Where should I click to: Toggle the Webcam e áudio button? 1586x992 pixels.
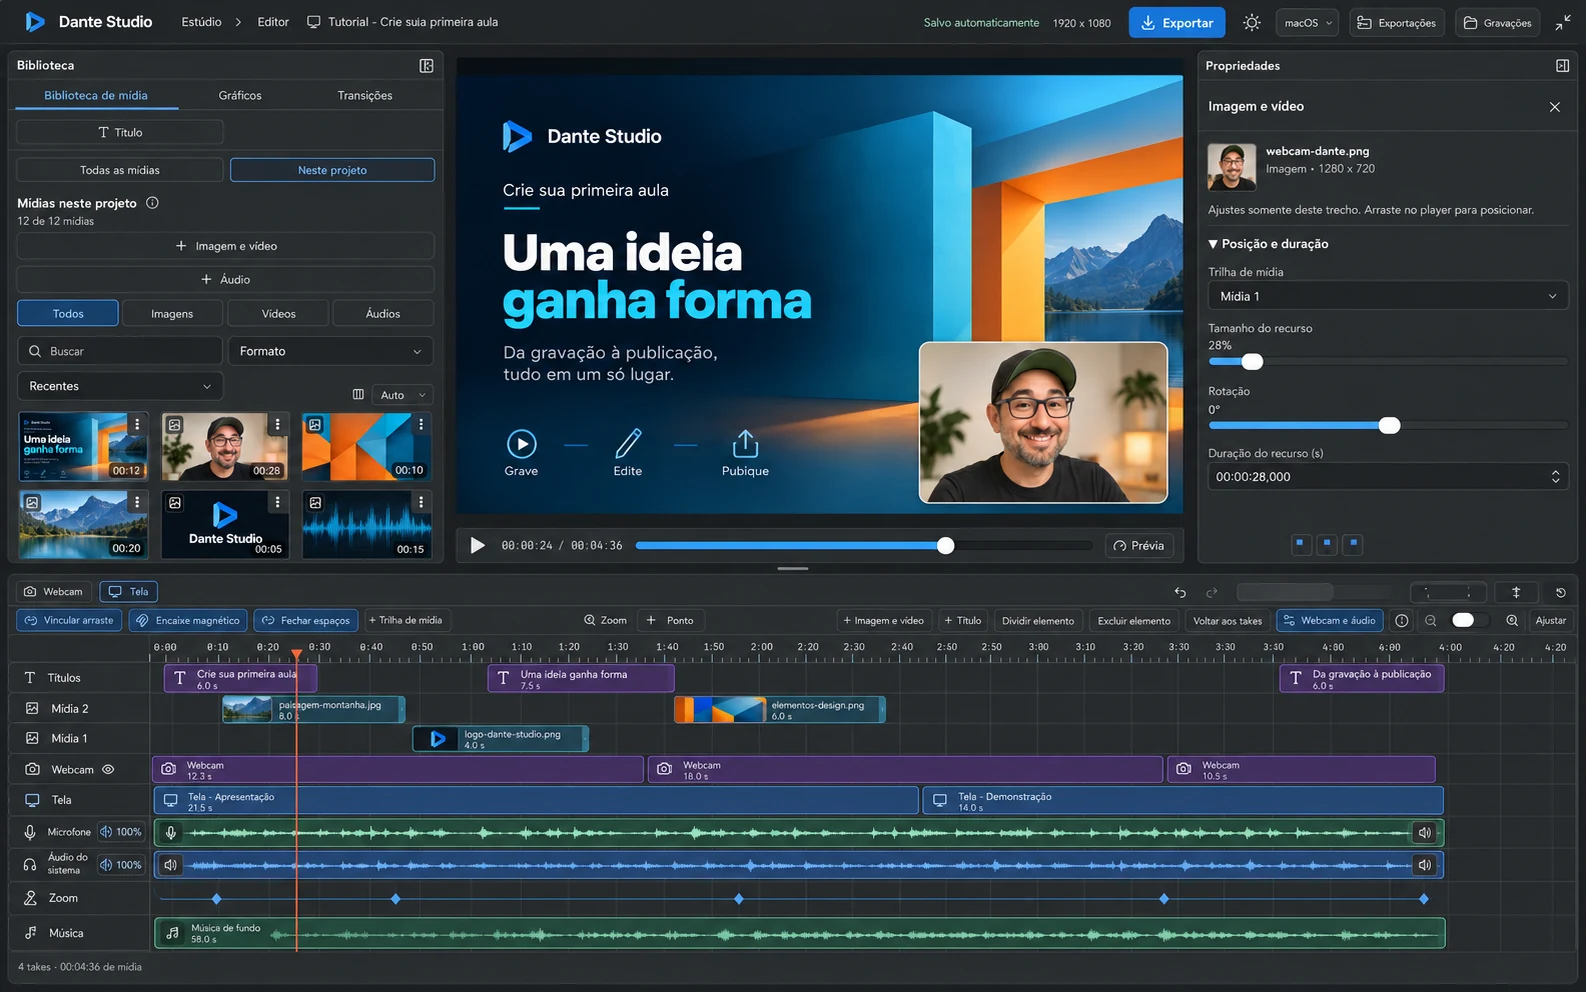[1329, 620]
